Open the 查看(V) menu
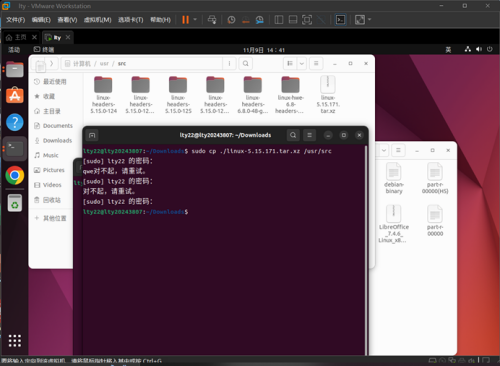Viewport: 500px width, 366px height. pos(67,20)
